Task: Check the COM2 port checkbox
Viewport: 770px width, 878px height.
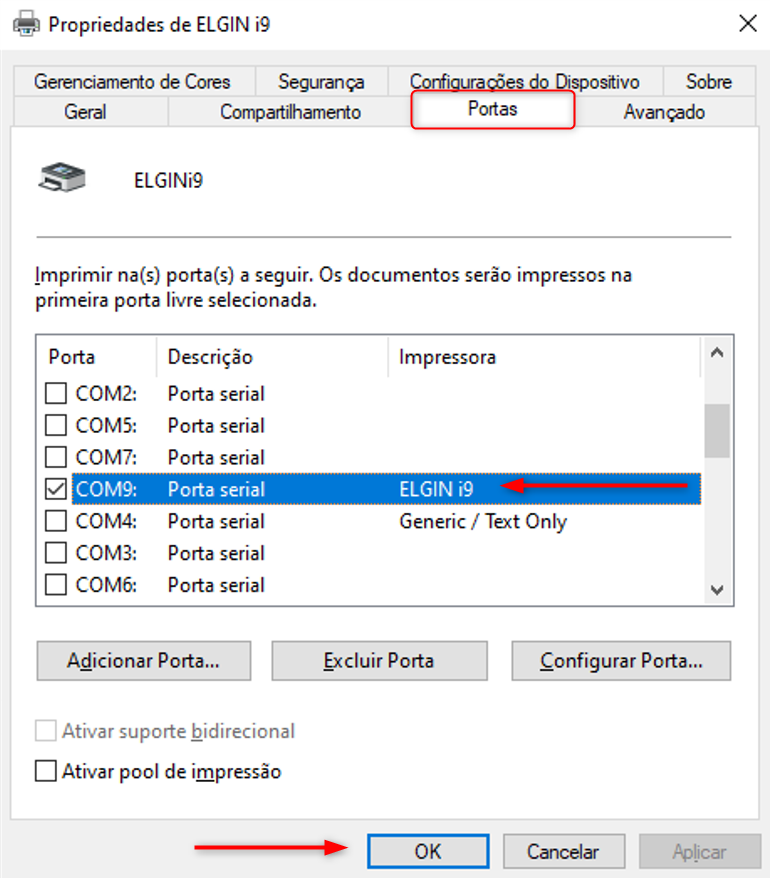Action: (57, 394)
